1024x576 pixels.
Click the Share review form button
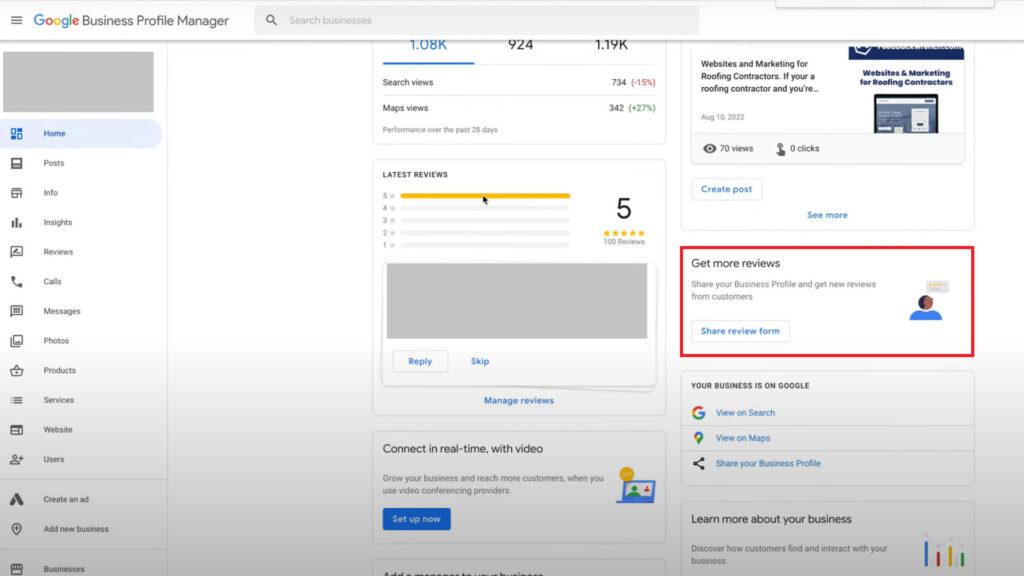[x=740, y=331]
